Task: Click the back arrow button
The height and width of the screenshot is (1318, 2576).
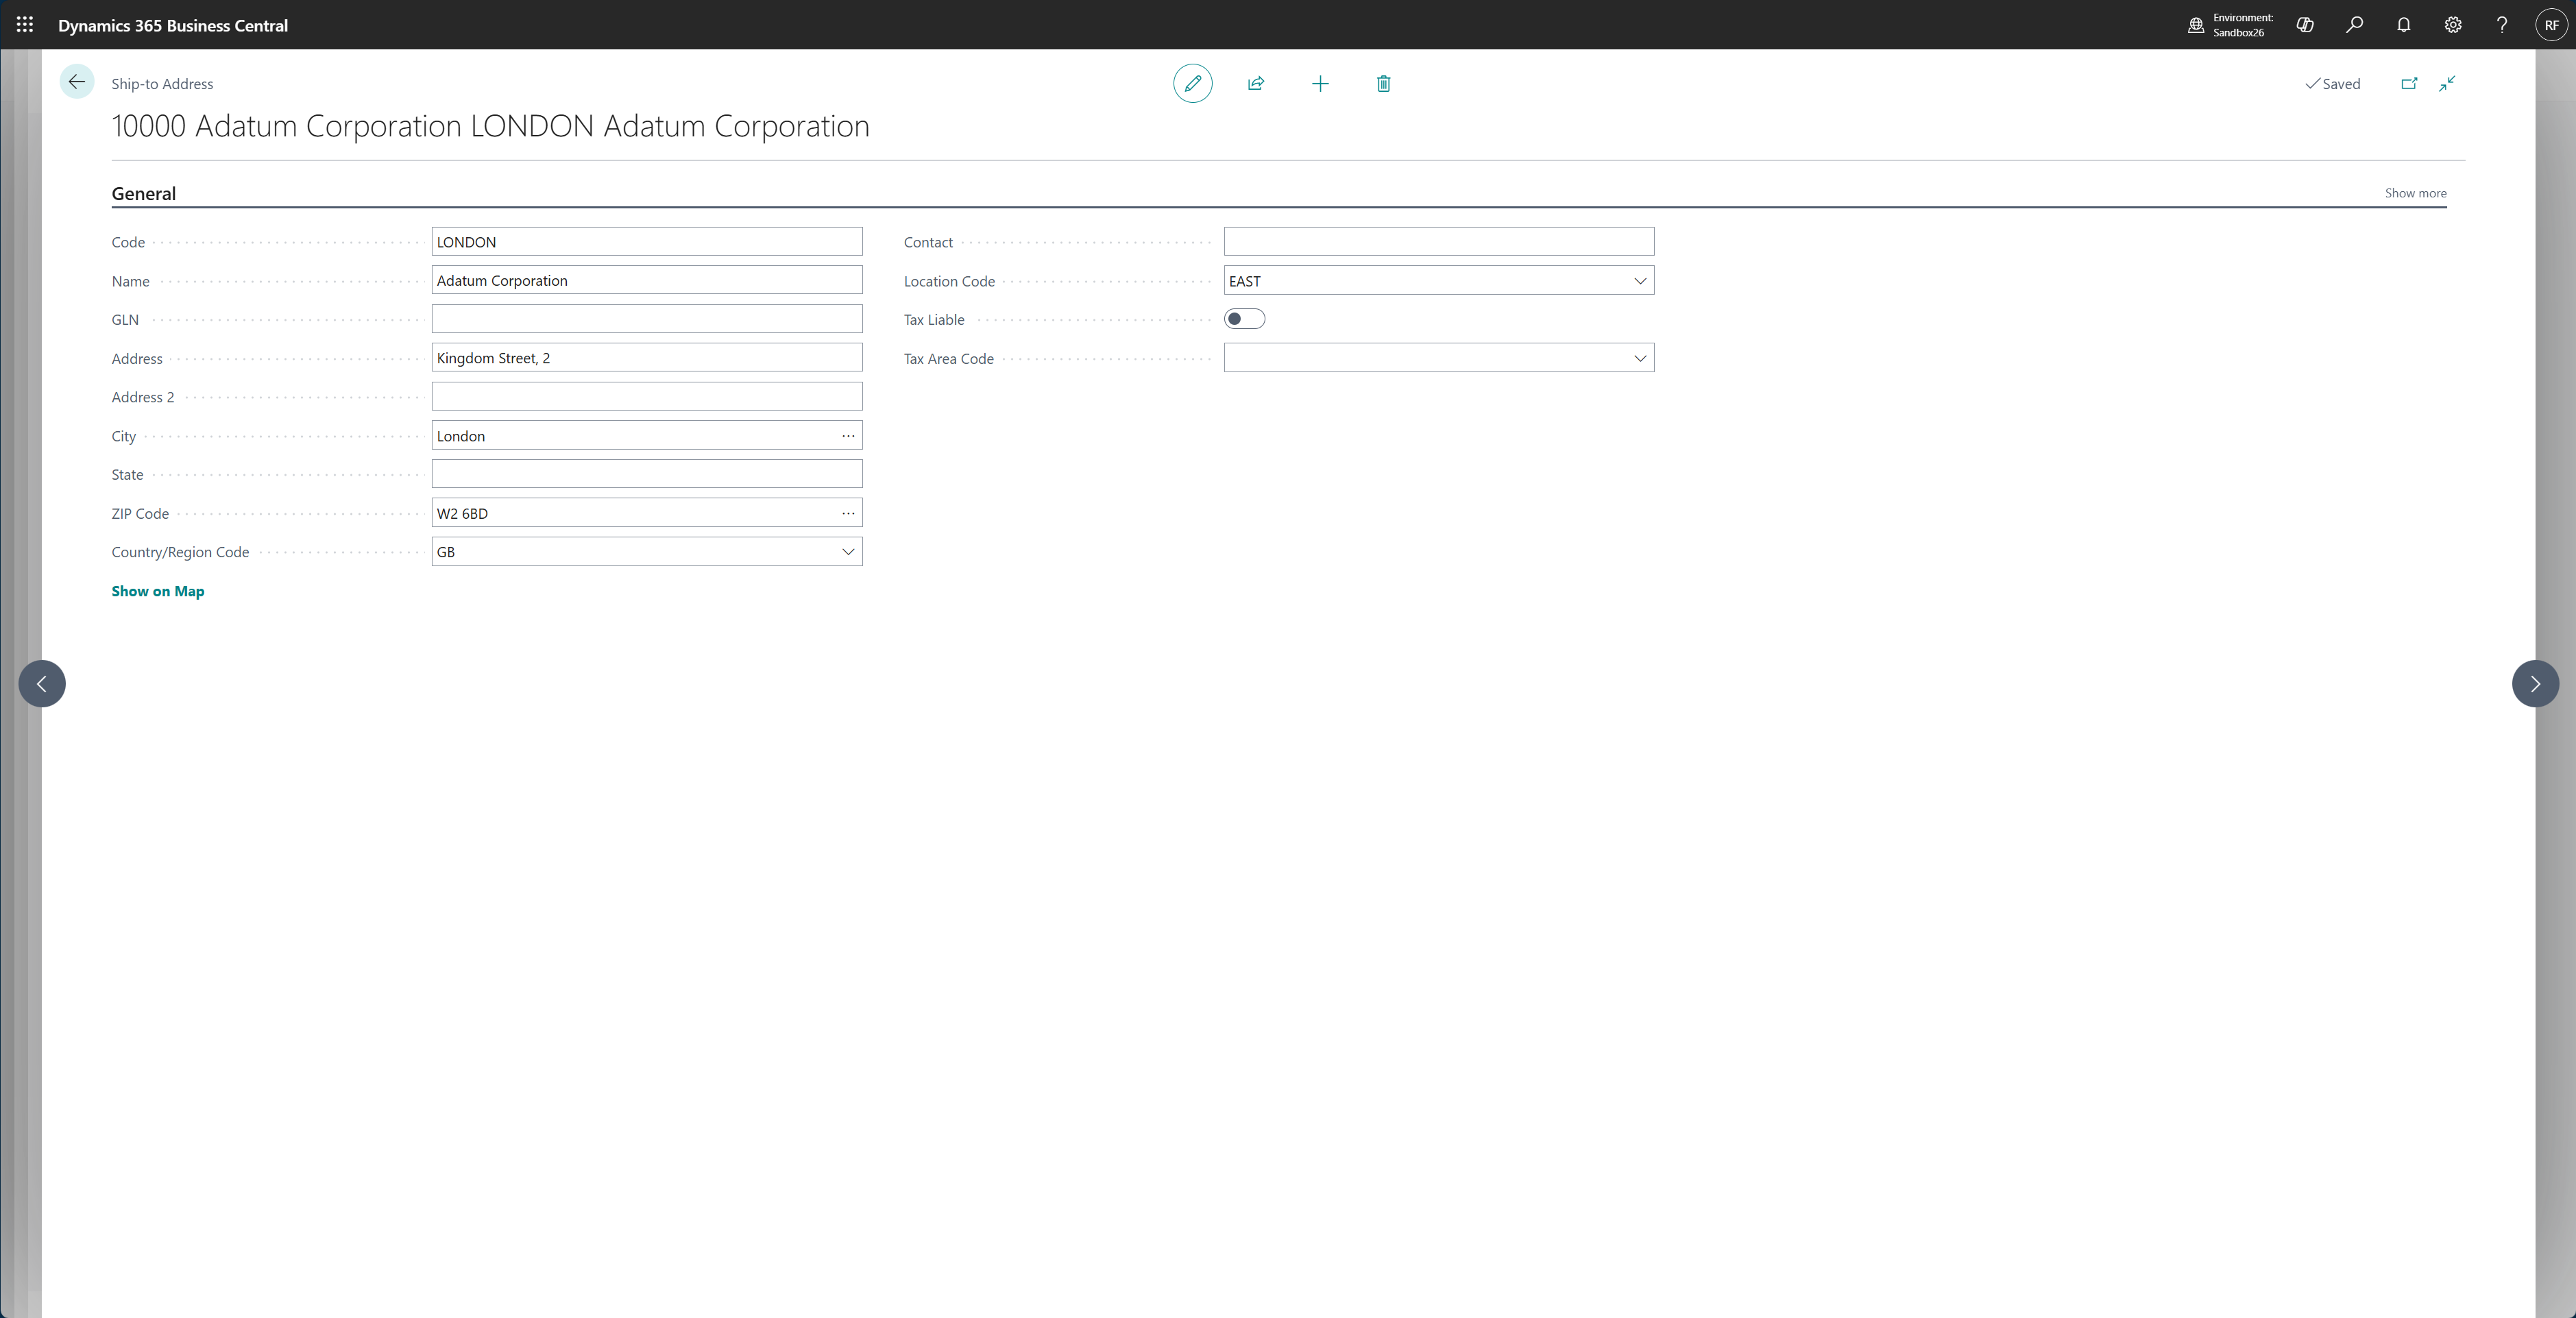Action: pos(77,82)
